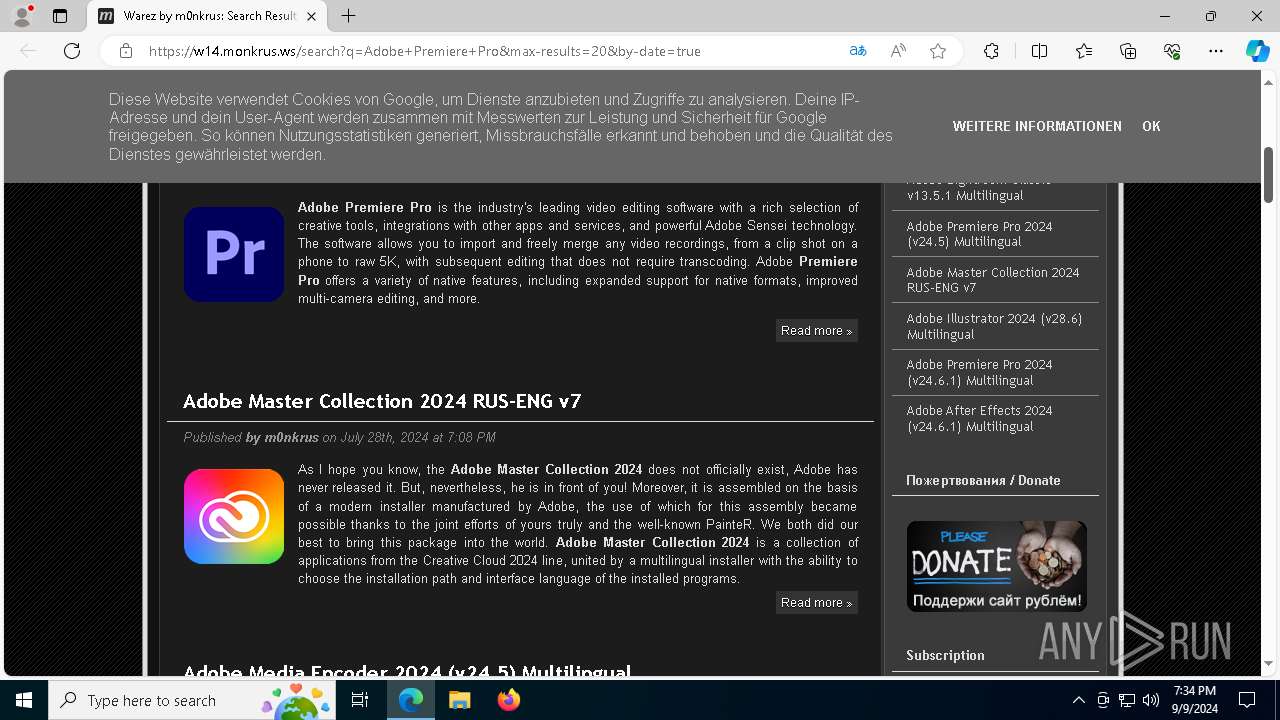Viewport: 1280px width, 720px height.
Task: Open the Windows Start menu
Action: [x=24, y=700]
